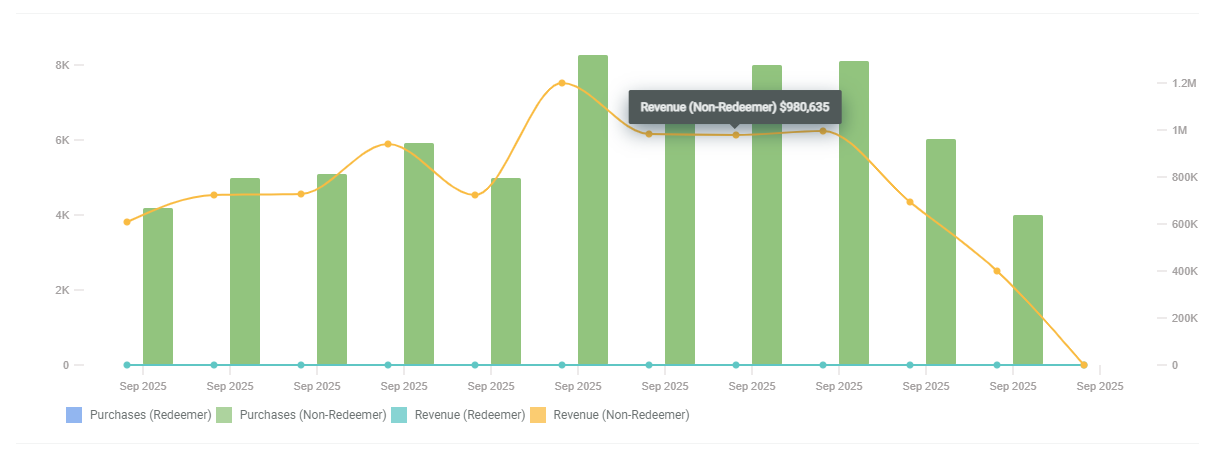Screen dimensions: 1218x457
Task: Click the second green bar from the left
Action: tap(245, 271)
